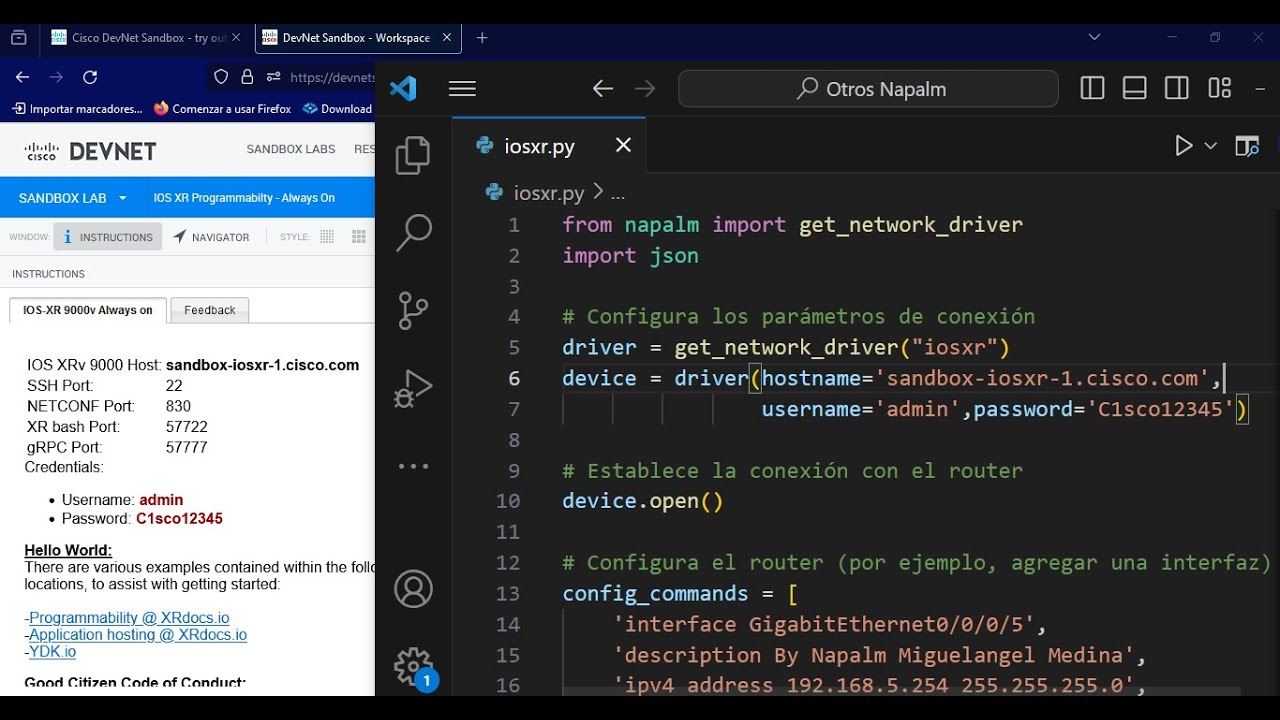This screenshot has height=720, width=1280.
Task: Toggle the secondary side bar layout
Action: (1176, 89)
